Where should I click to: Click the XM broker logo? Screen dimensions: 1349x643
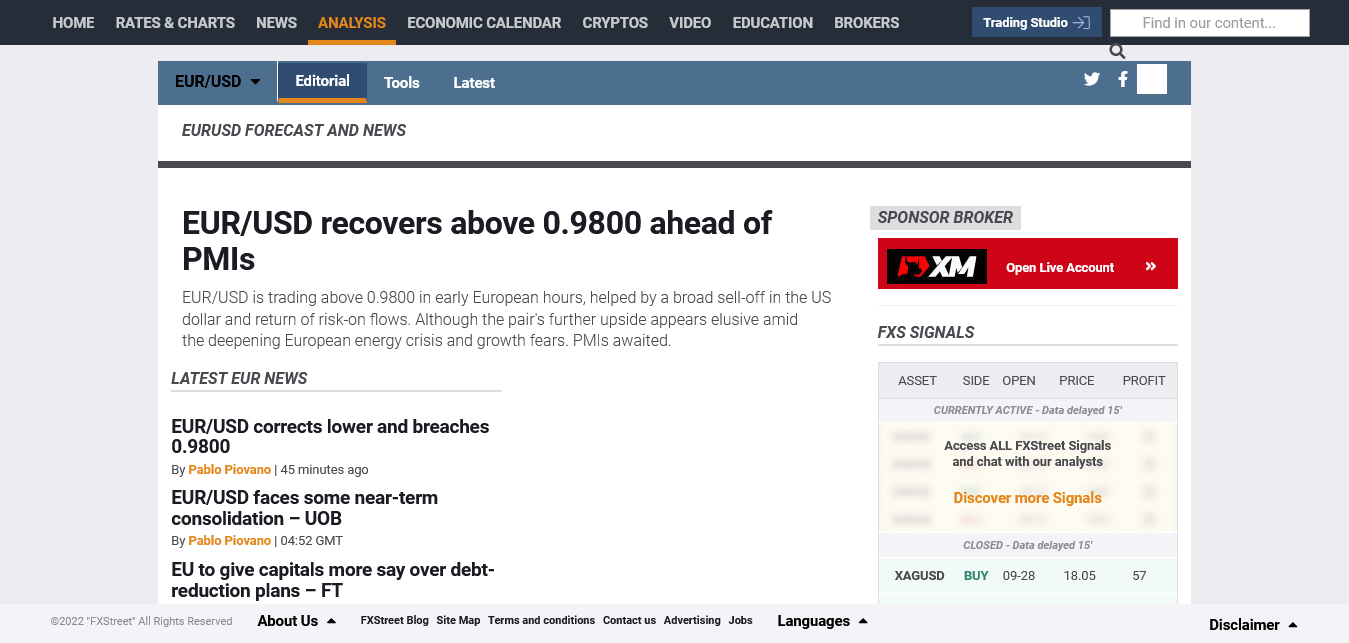coord(937,267)
